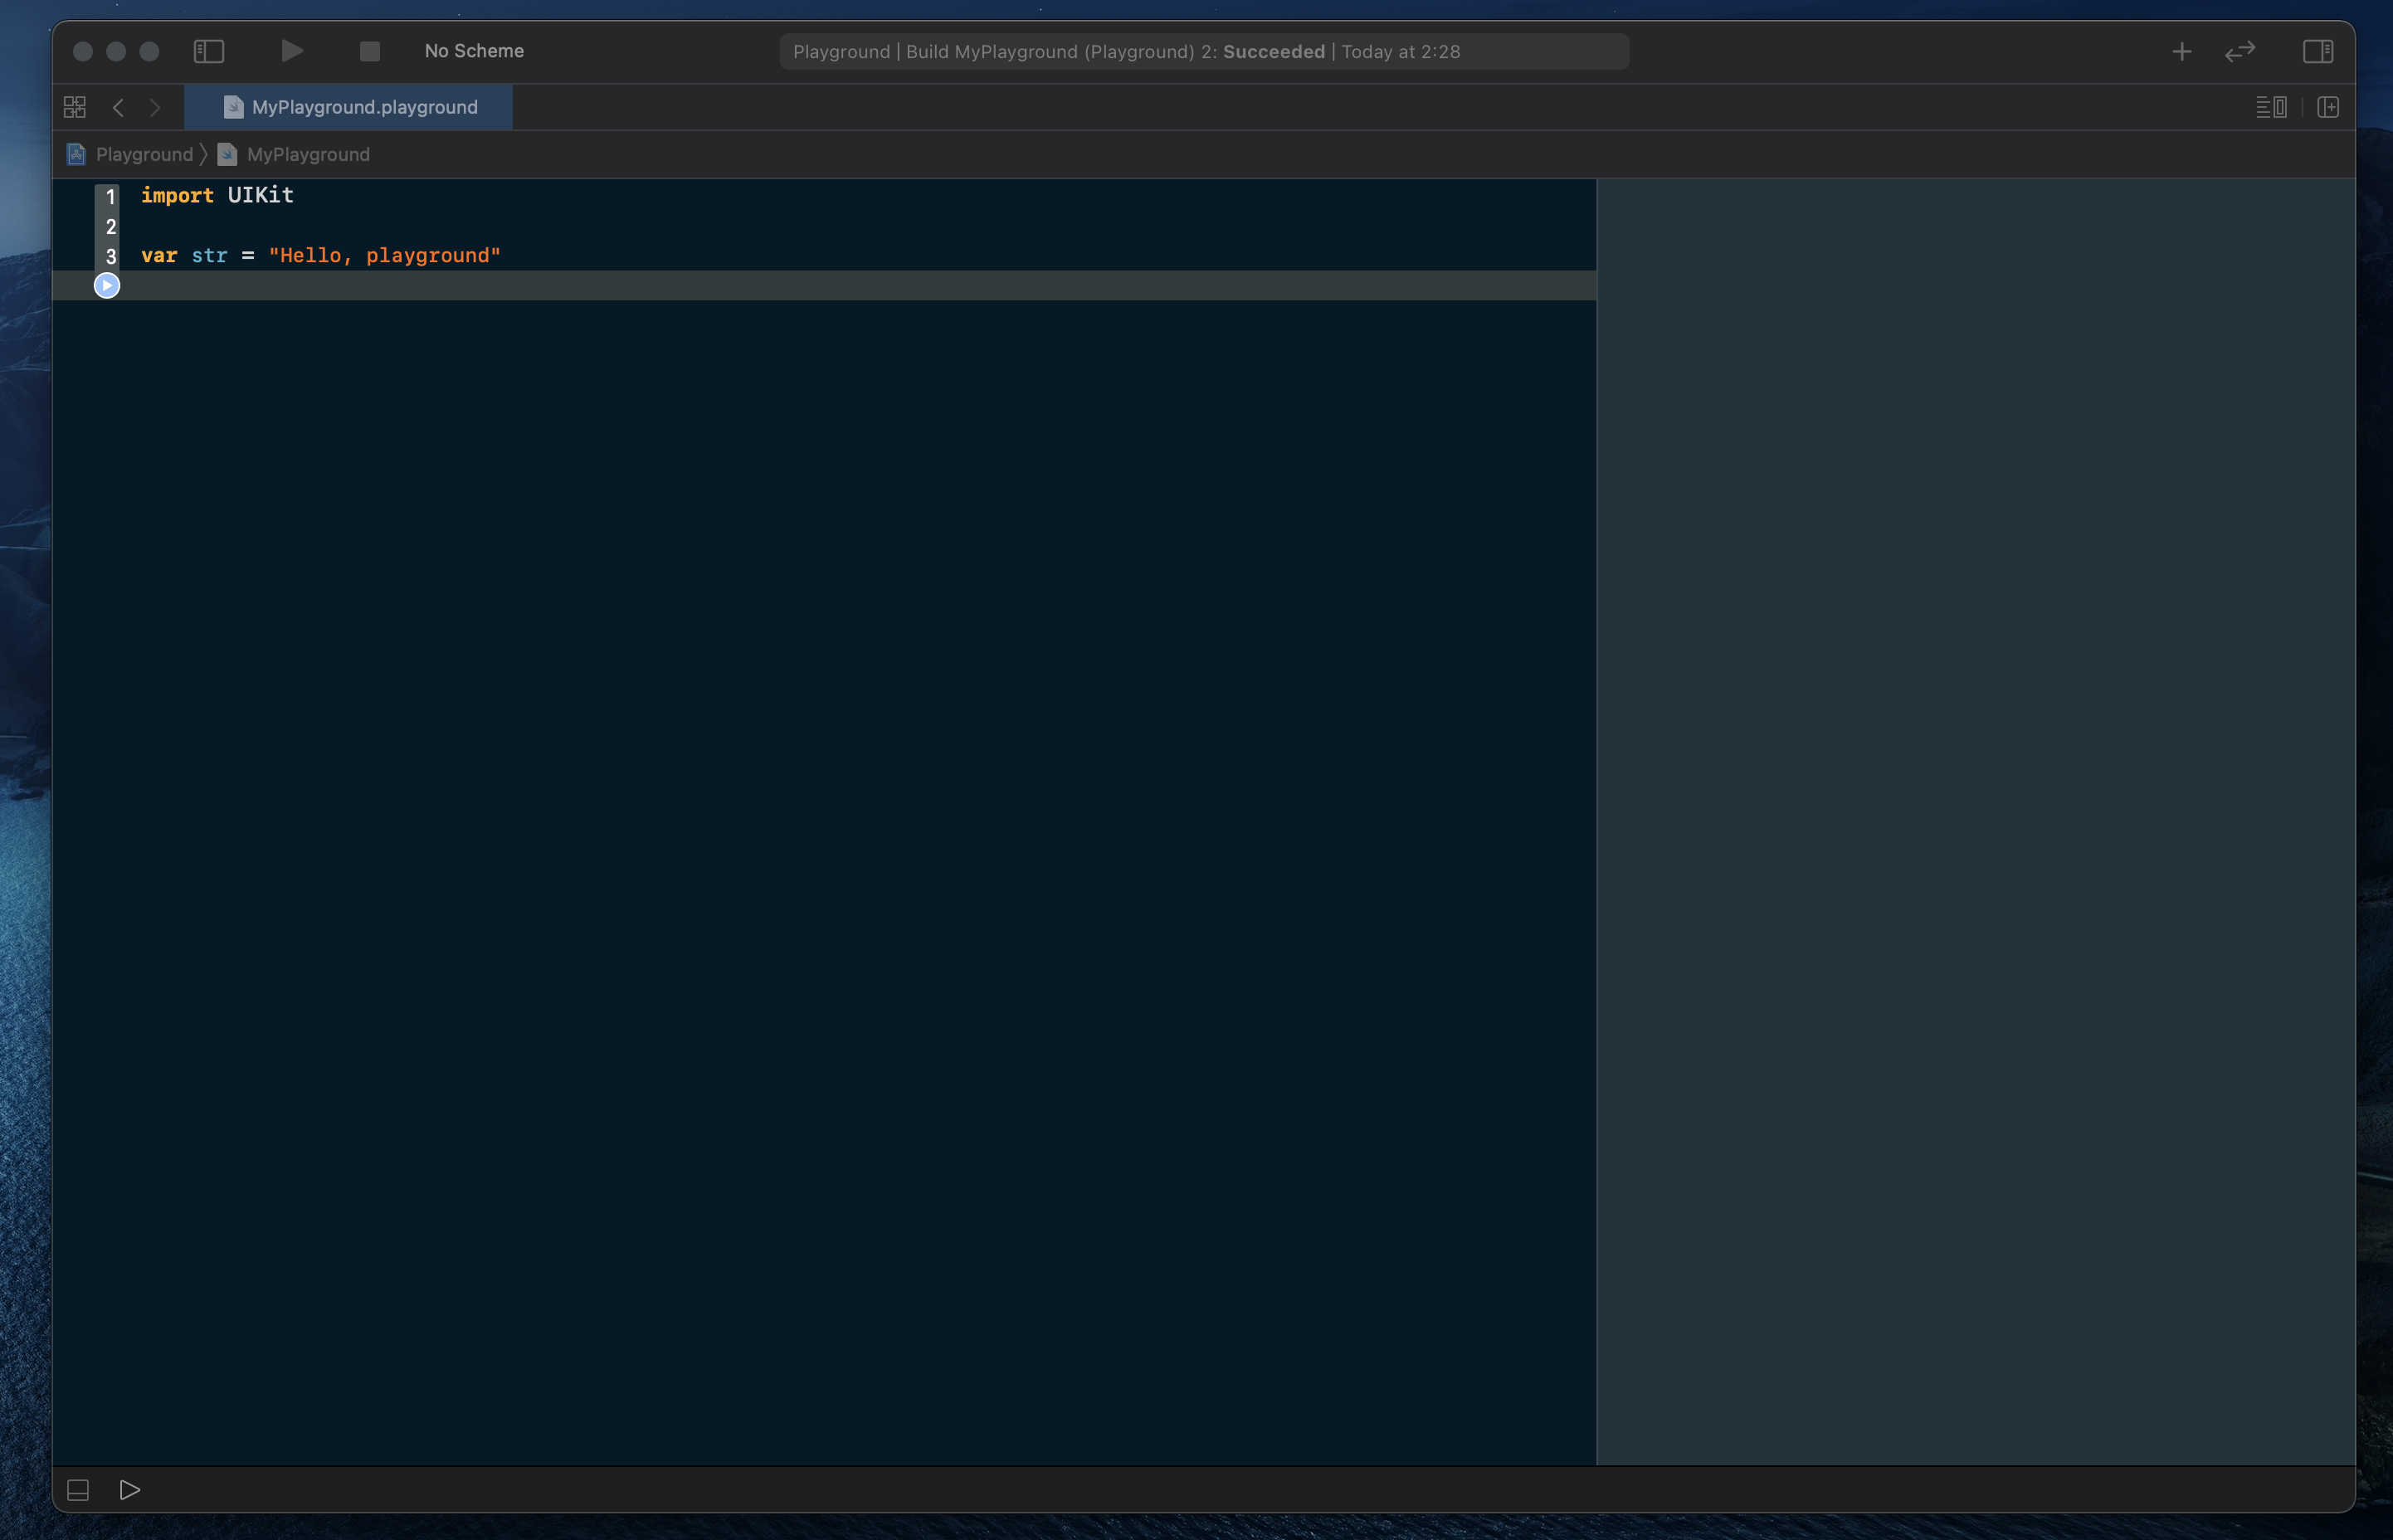Click the build status activity field
The image size is (2393, 1540).
pyautogui.click(x=1203, y=51)
